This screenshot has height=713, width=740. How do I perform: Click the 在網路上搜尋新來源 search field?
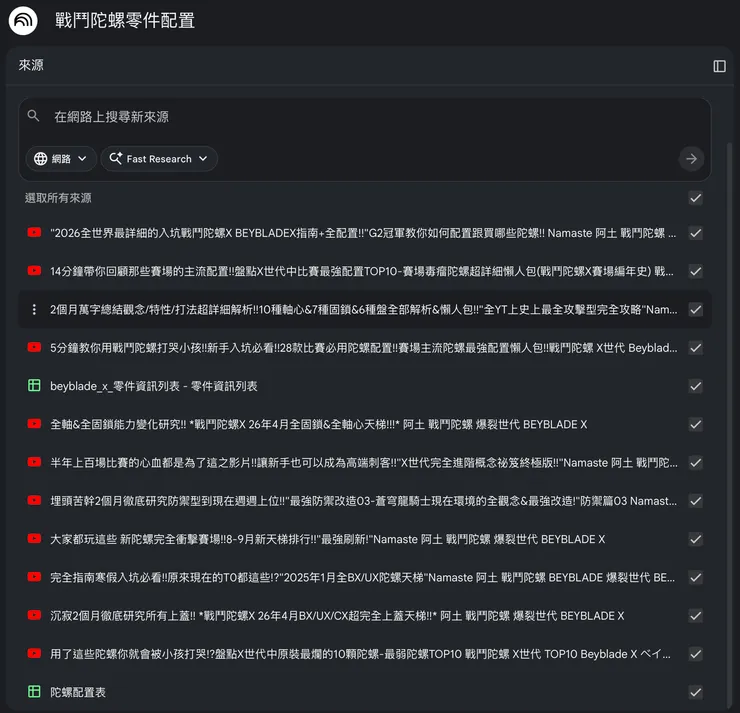coord(363,117)
